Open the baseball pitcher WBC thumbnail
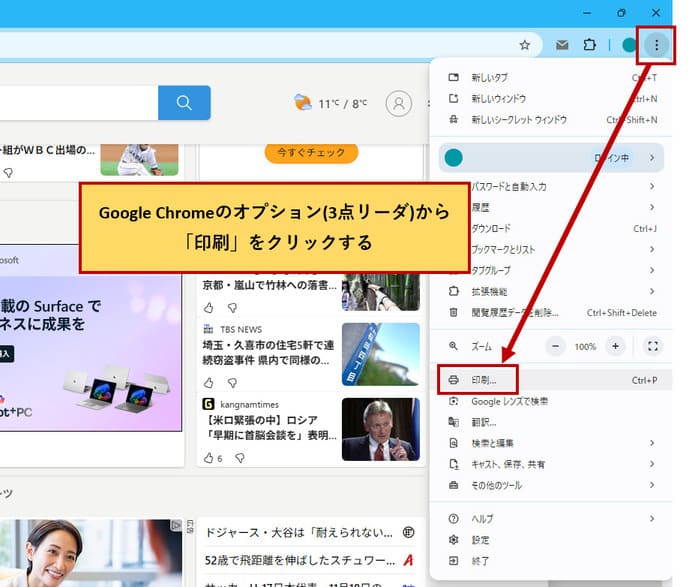Image resolution: width=695 pixels, height=587 pixels. (140, 159)
